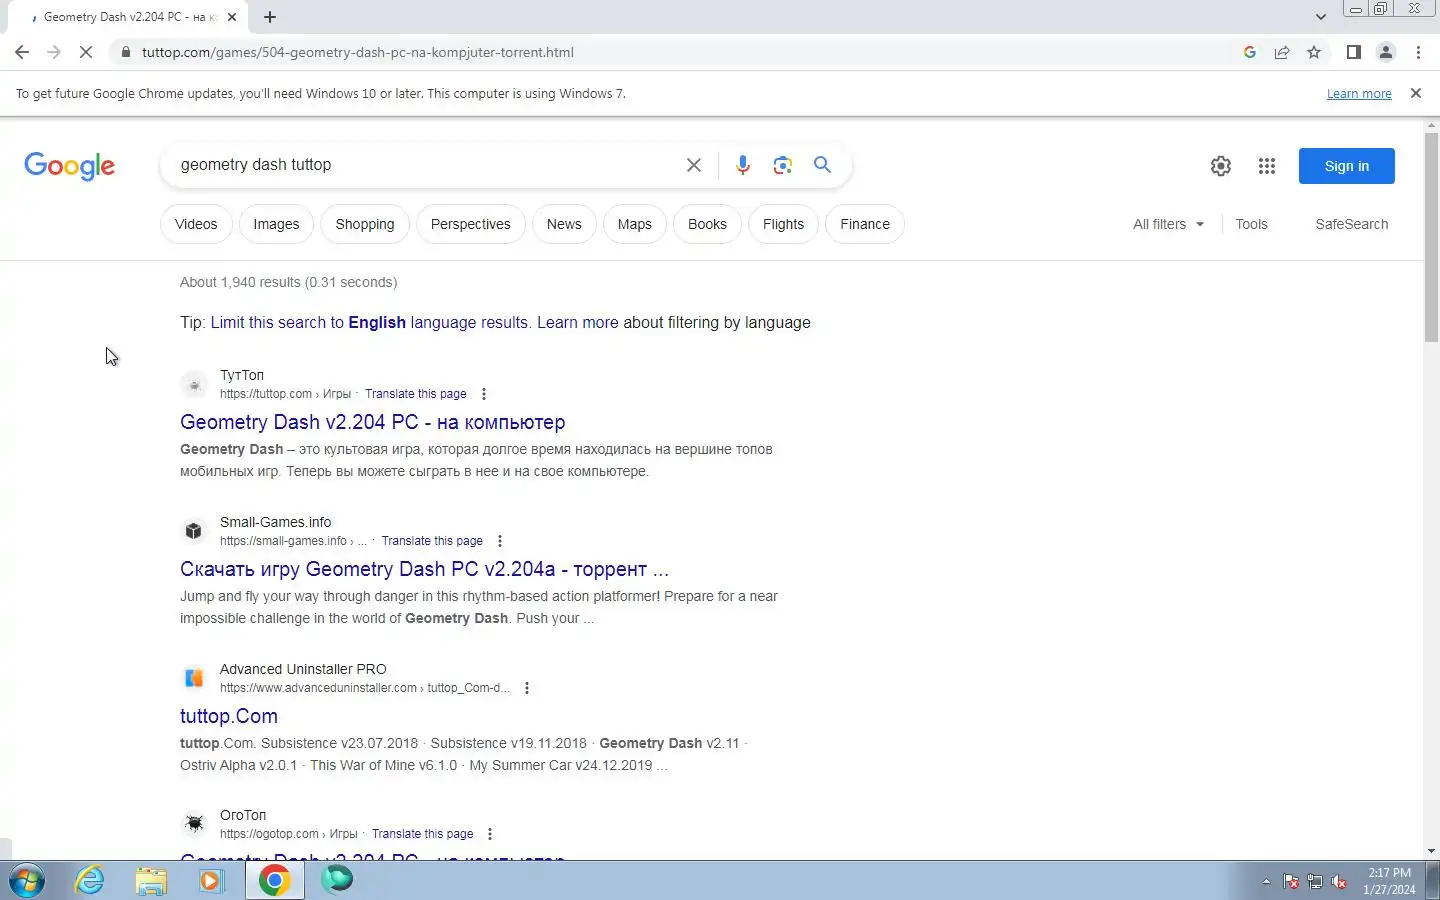Filter results by Images
Viewport: 1440px width, 900px height.
(276, 224)
